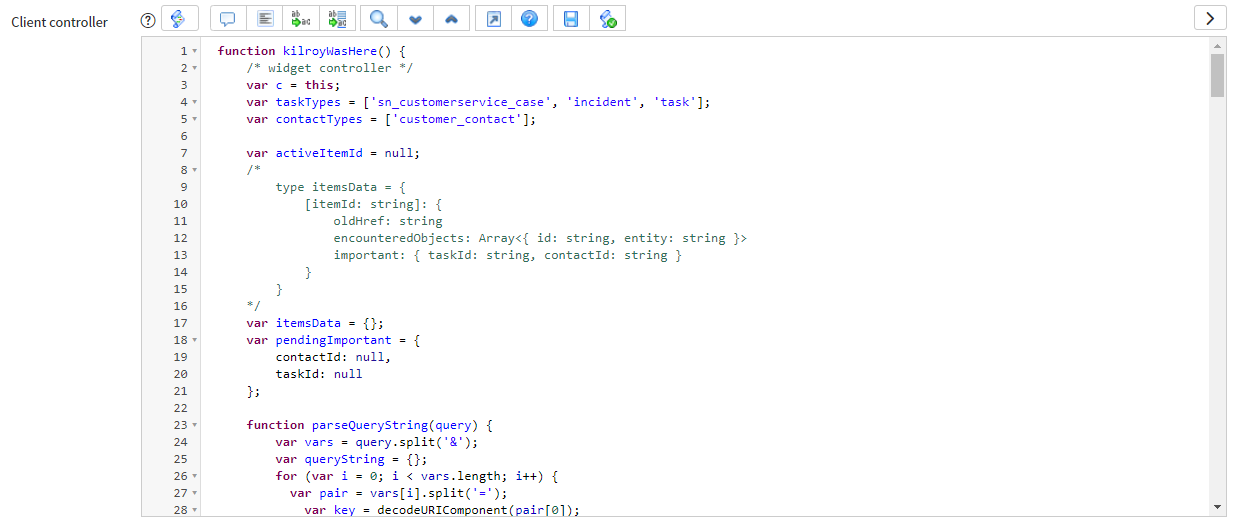This screenshot has width=1243, height=525.
Task: Click the editor scrollbar up arrow
Action: coord(1217,46)
